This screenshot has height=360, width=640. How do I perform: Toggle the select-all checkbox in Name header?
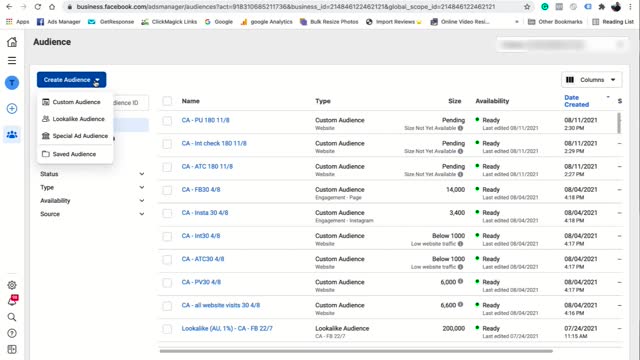tap(167, 101)
